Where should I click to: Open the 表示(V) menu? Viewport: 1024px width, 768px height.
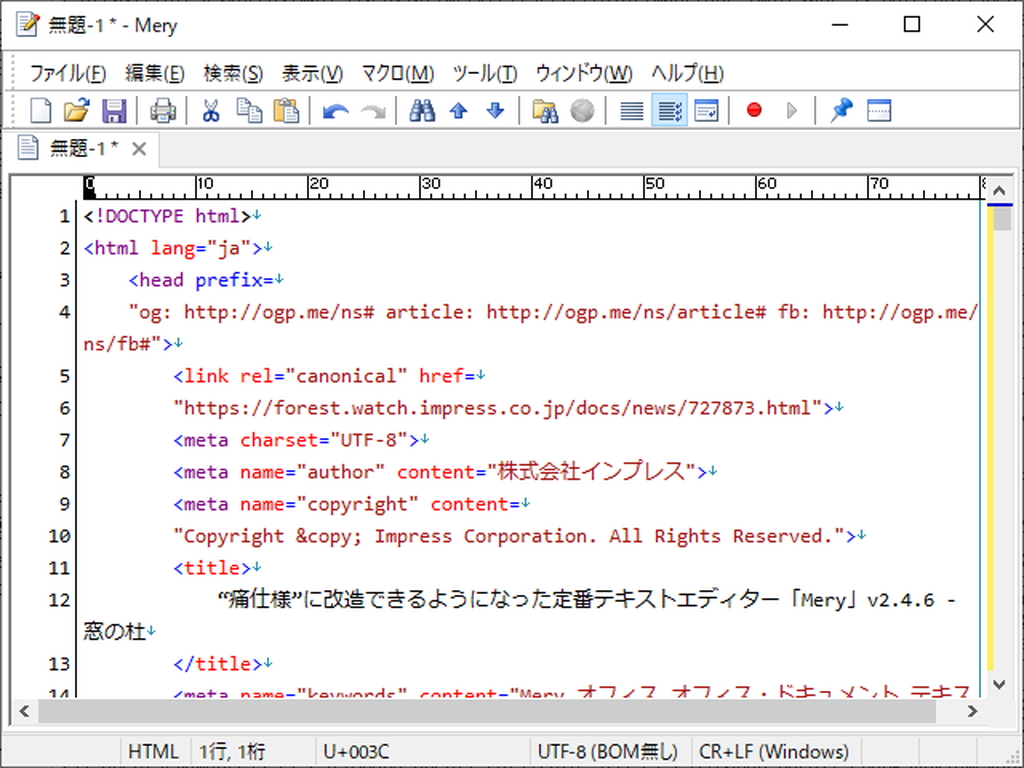tap(312, 73)
